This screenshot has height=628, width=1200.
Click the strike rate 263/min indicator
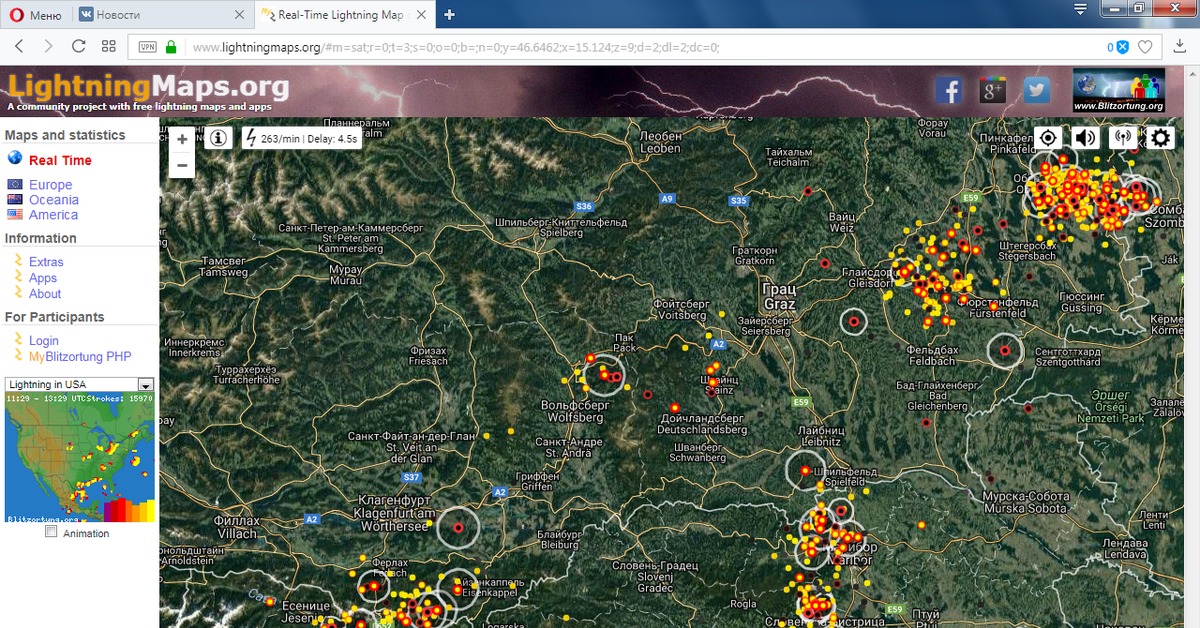tap(301, 139)
